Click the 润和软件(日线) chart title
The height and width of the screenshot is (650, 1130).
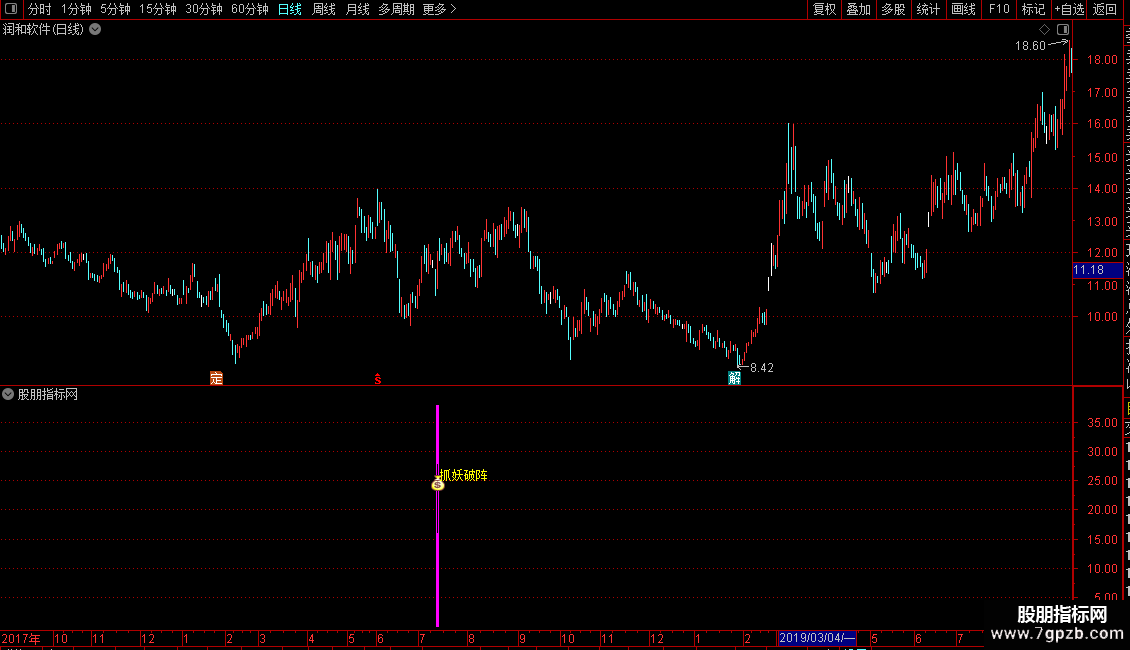(43, 30)
